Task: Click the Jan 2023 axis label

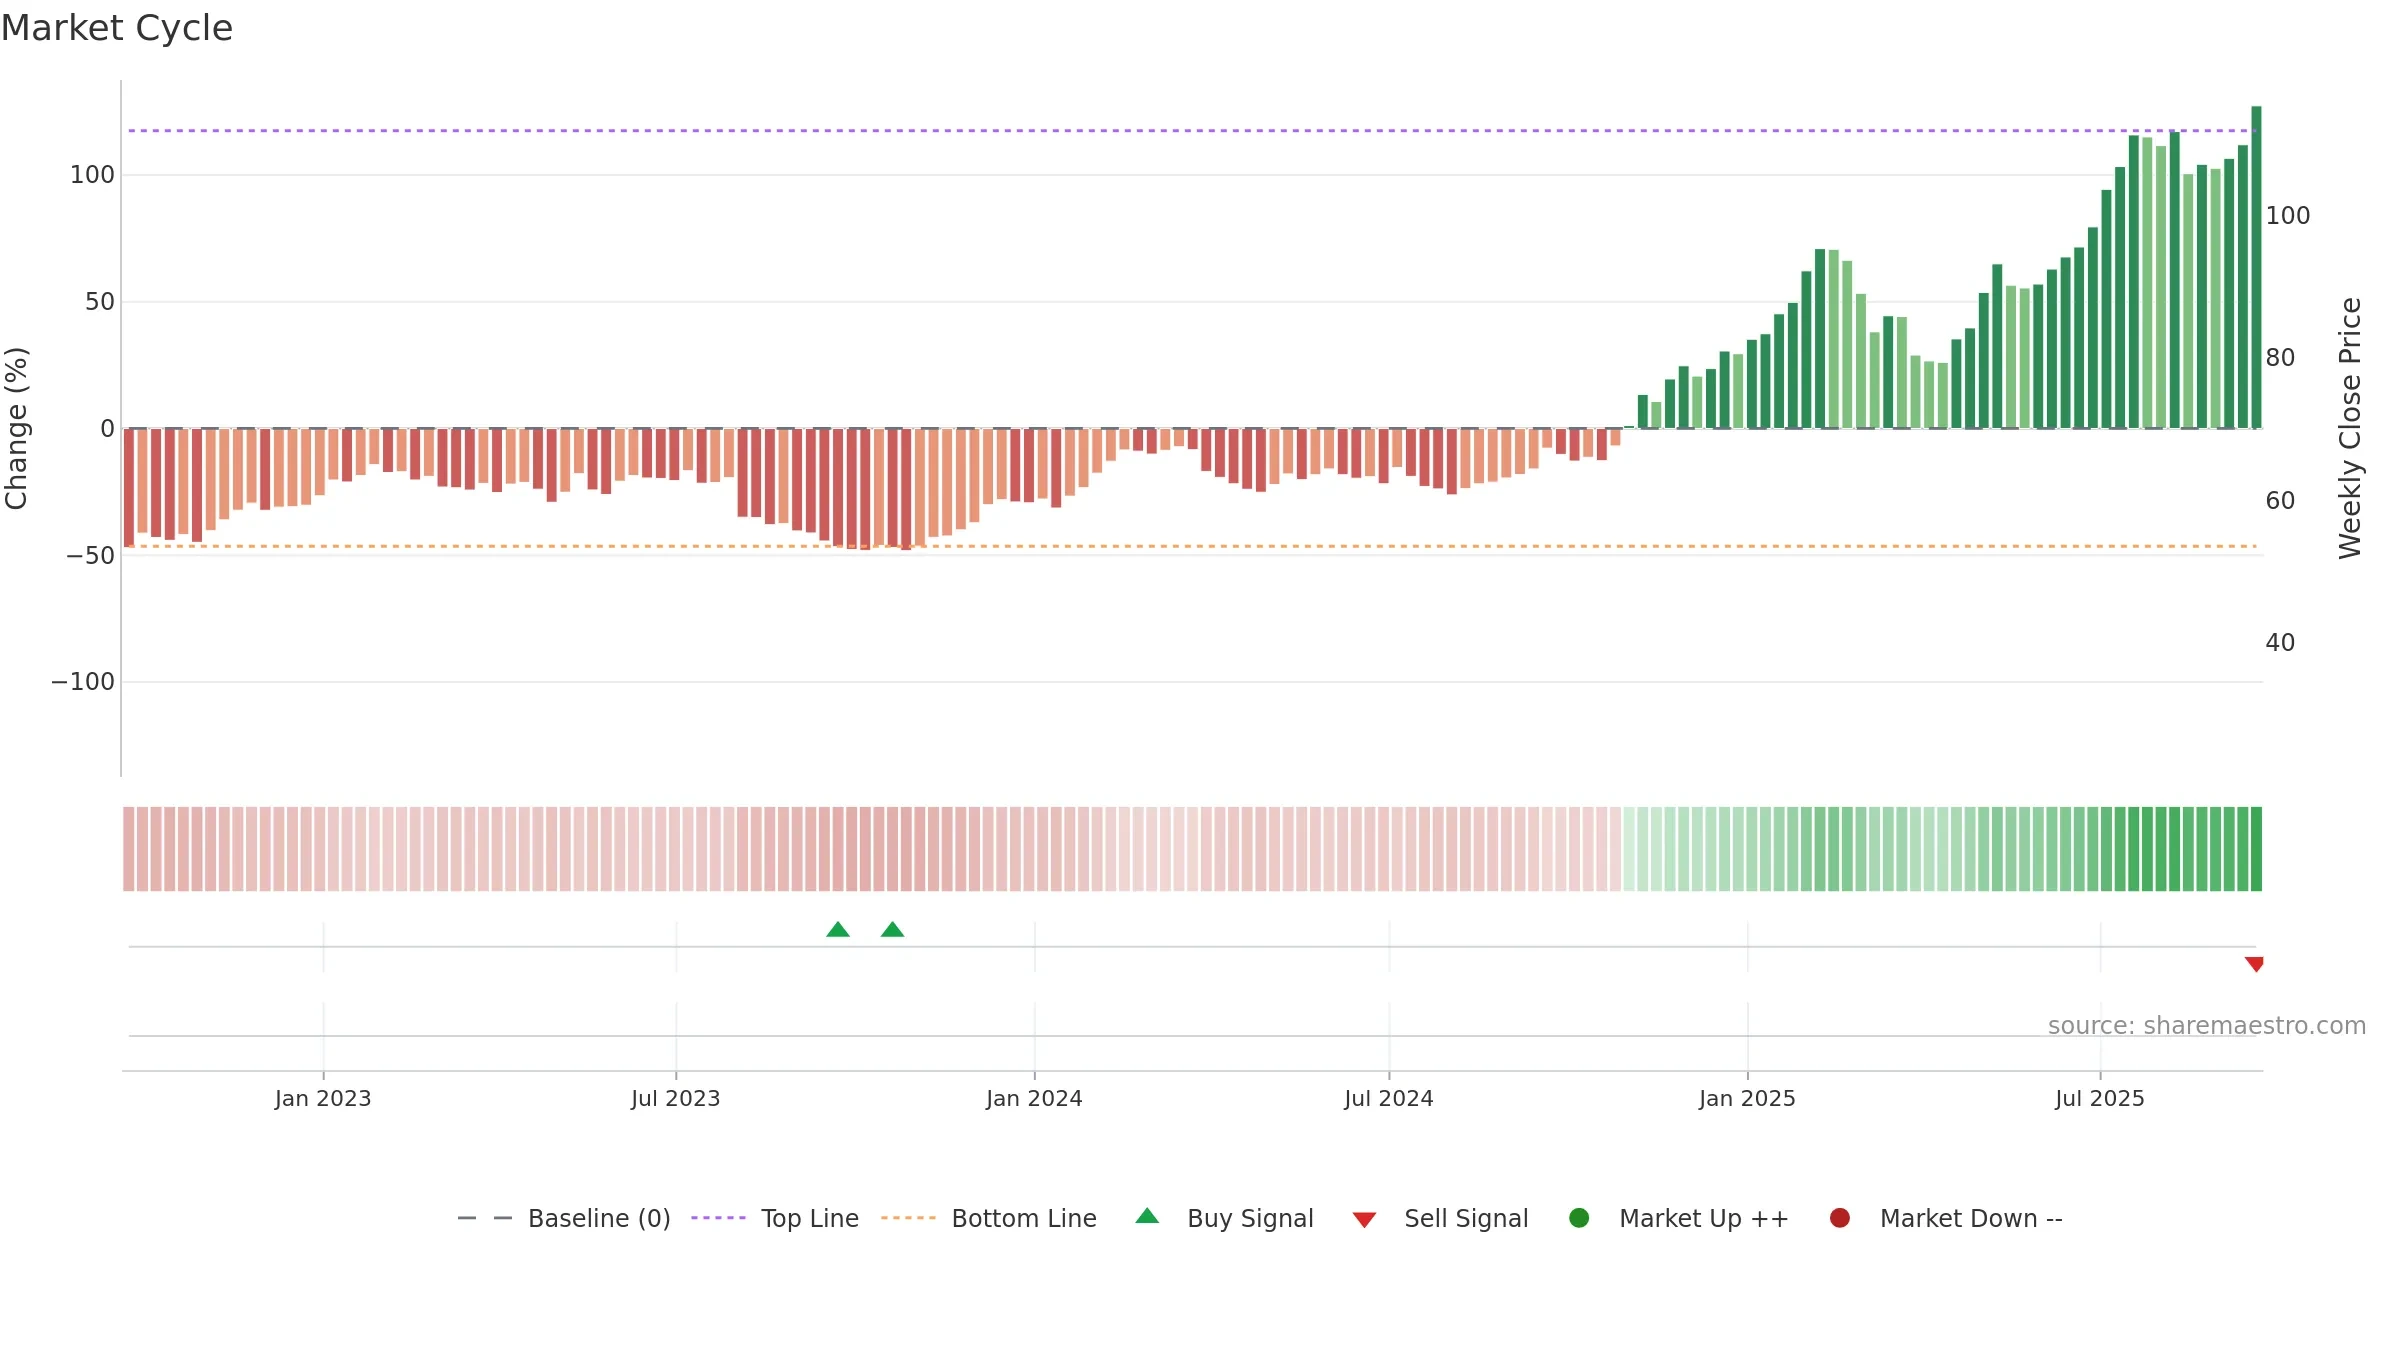Action: [x=323, y=1099]
